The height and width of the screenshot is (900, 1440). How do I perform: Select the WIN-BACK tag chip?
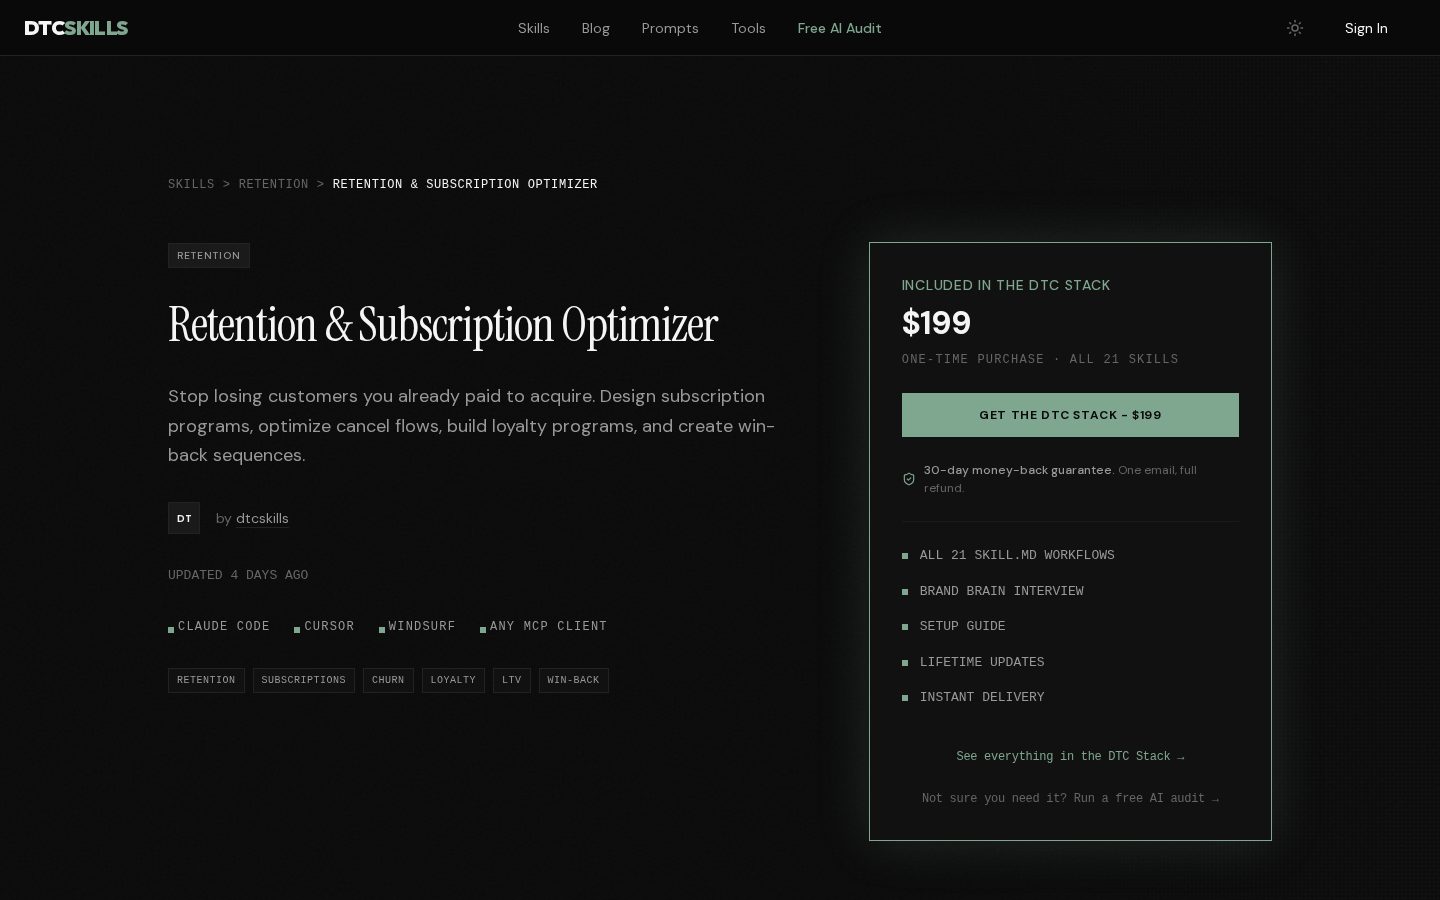tap(574, 680)
